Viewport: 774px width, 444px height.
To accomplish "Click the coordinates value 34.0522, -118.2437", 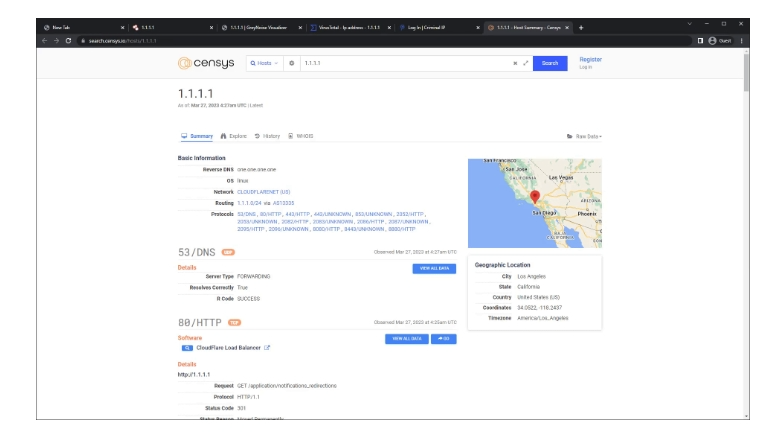I will pyautogui.click(x=540, y=308).
